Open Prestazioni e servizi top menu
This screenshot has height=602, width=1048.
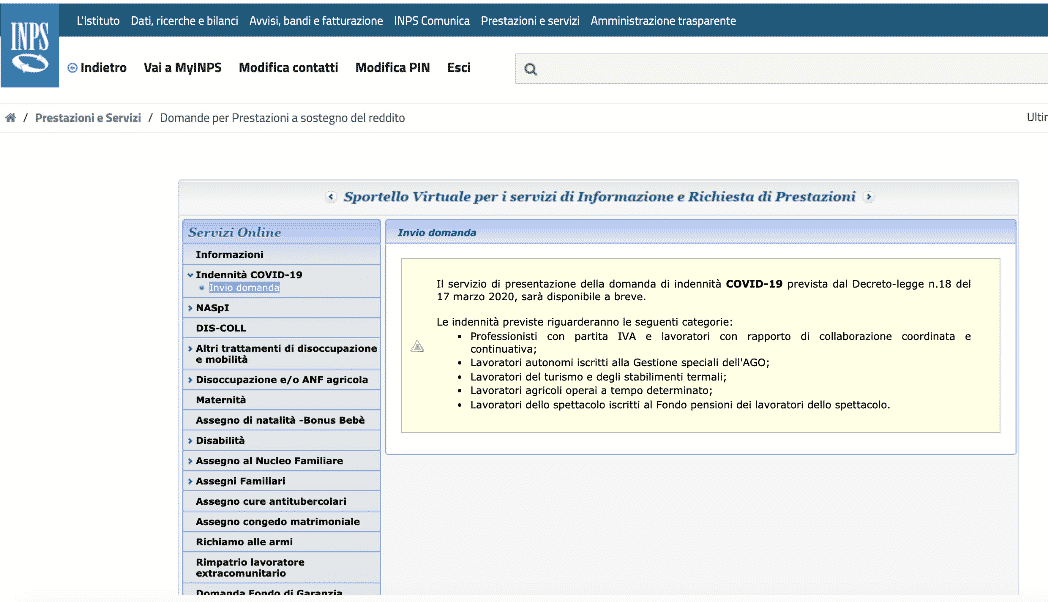coord(530,21)
